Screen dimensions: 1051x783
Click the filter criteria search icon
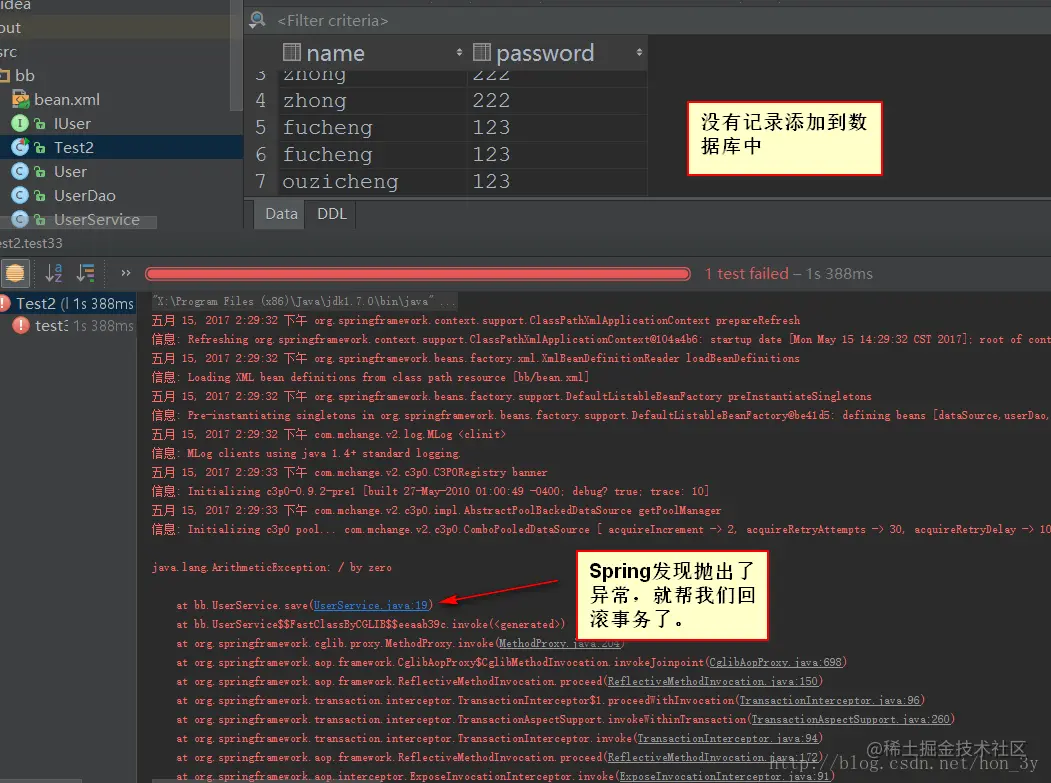click(257, 20)
